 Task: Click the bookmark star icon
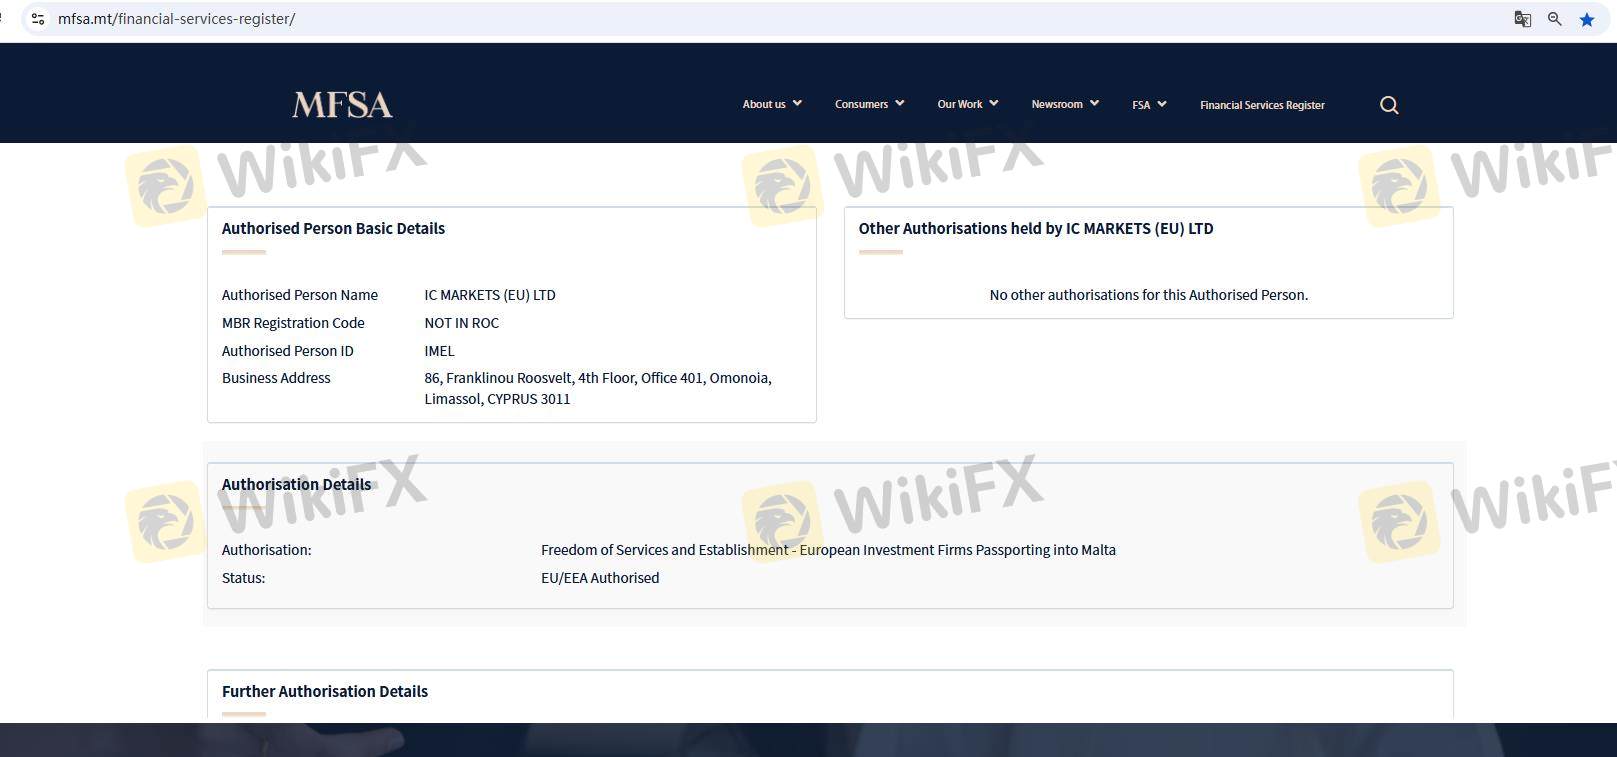[x=1586, y=19]
